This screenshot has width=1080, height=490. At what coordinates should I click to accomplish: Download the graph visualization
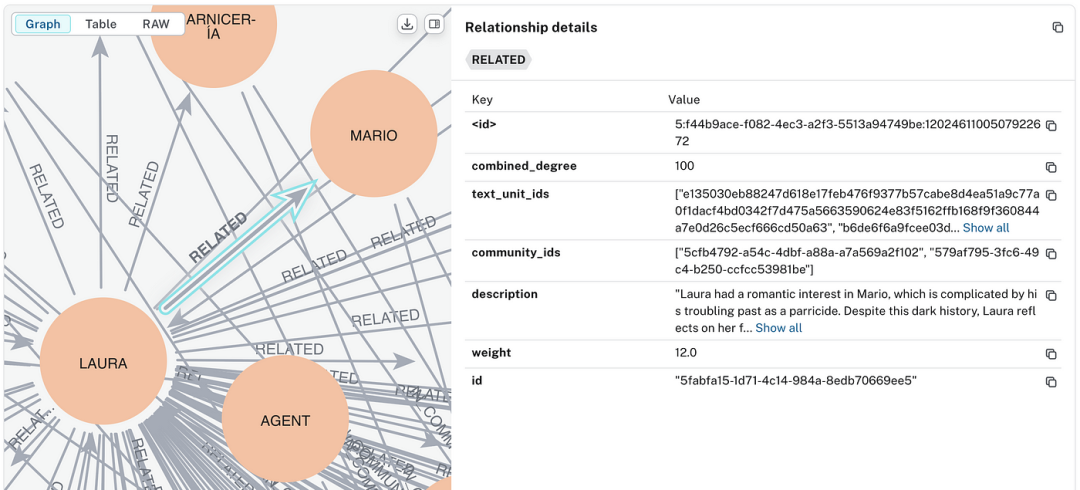click(x=407, y=24)
